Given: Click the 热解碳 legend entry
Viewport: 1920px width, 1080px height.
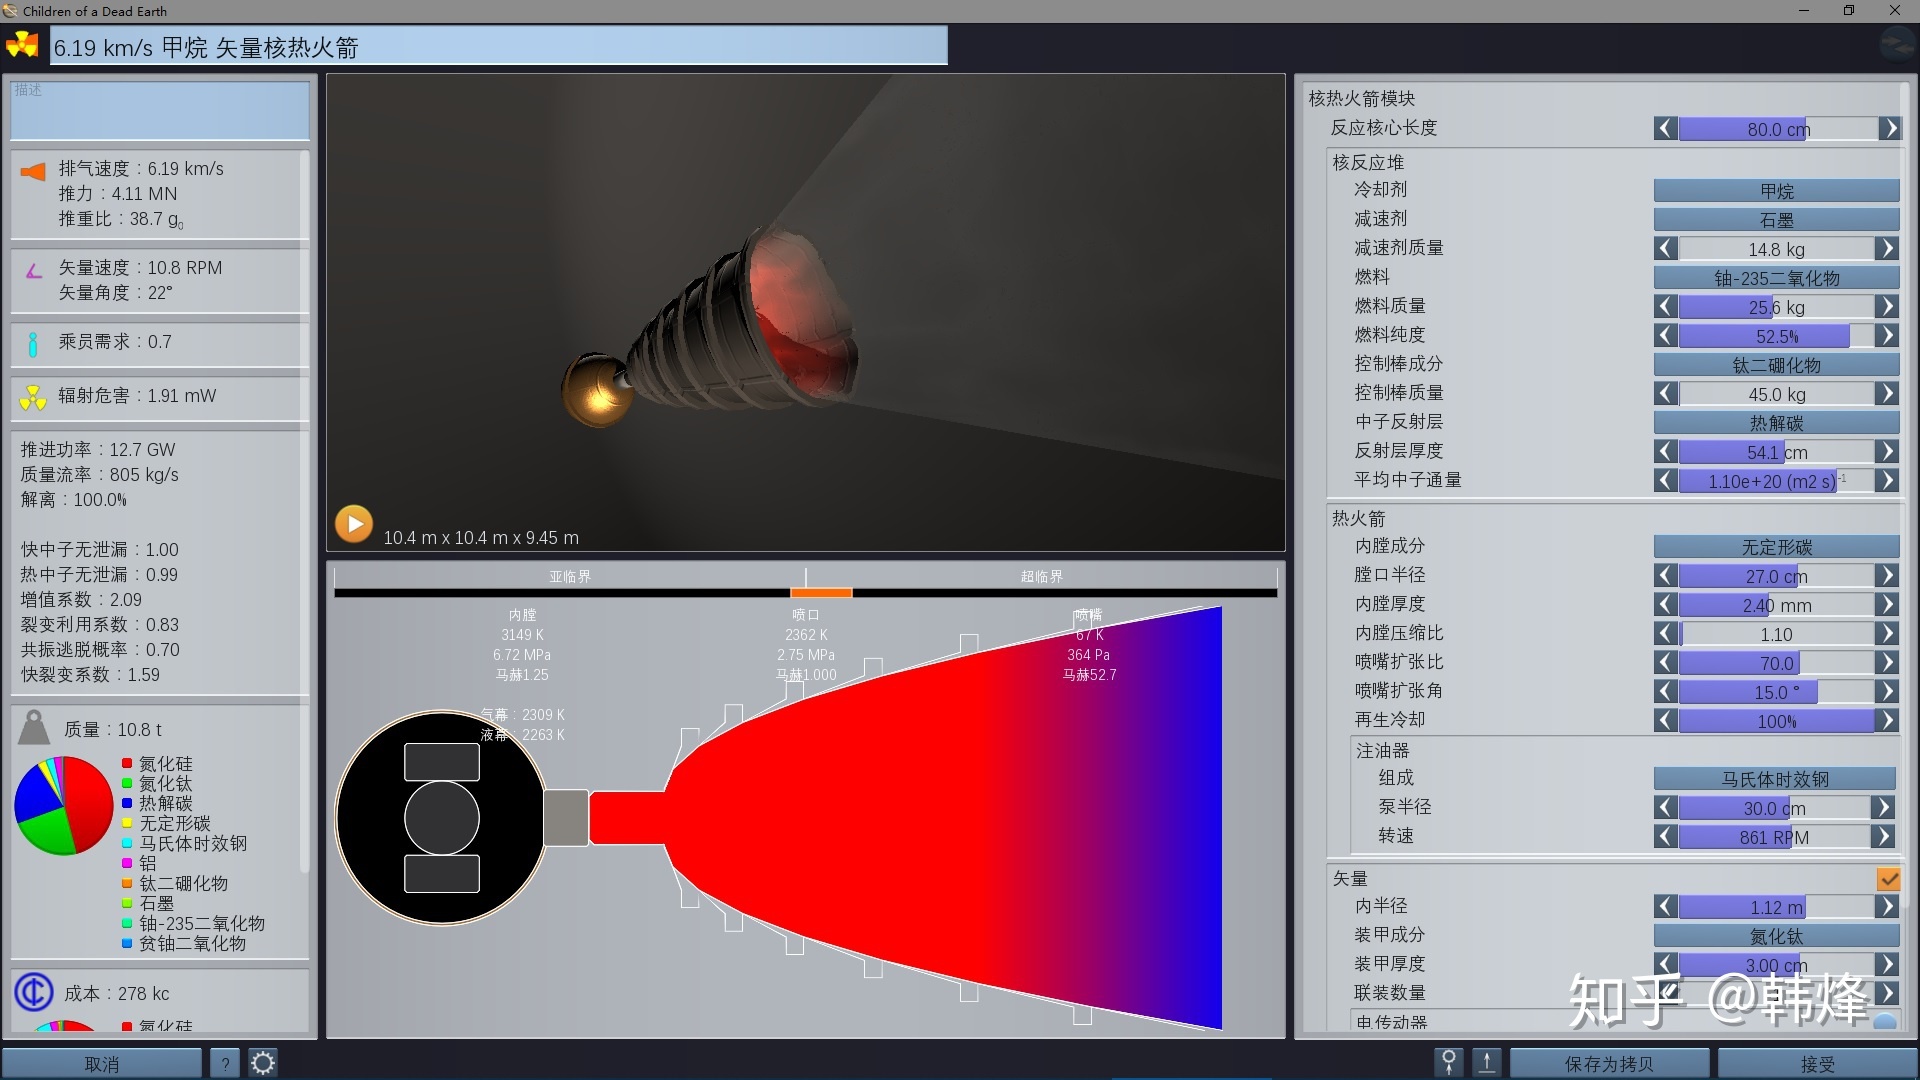Looking at the screenshot, I should [x=157, y=803].
